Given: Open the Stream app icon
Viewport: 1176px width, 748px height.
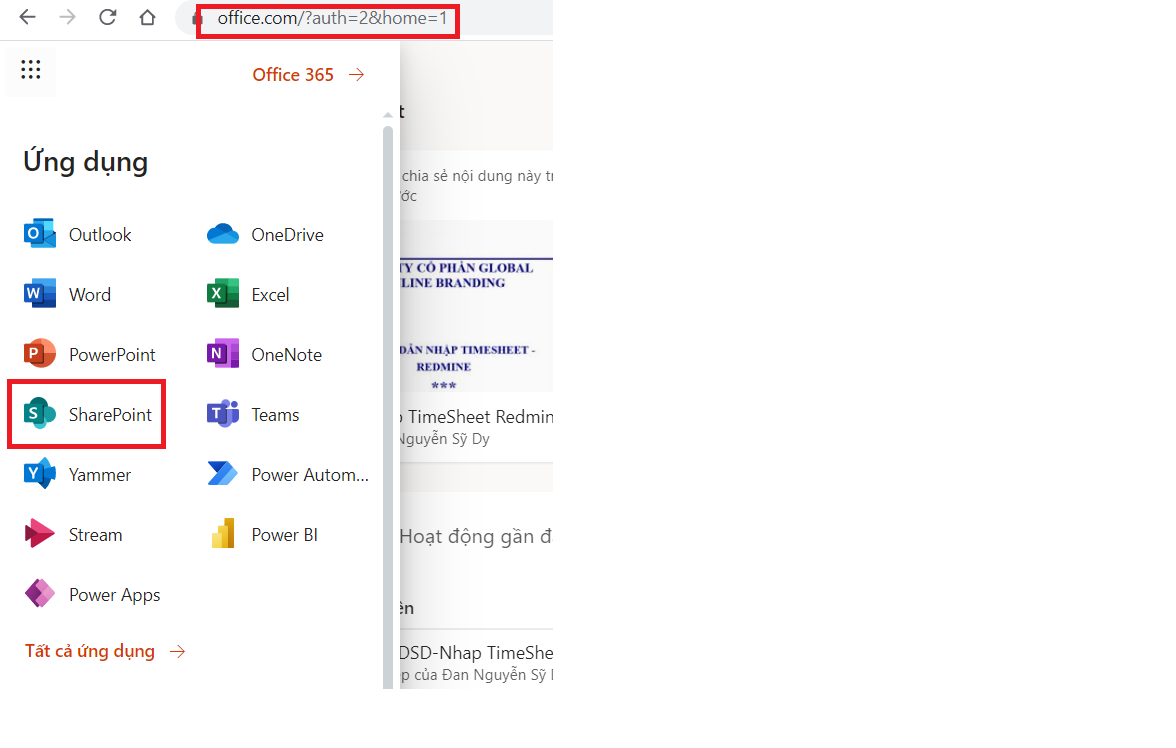Looking at the screenshot, I should (x=40, y=534).
